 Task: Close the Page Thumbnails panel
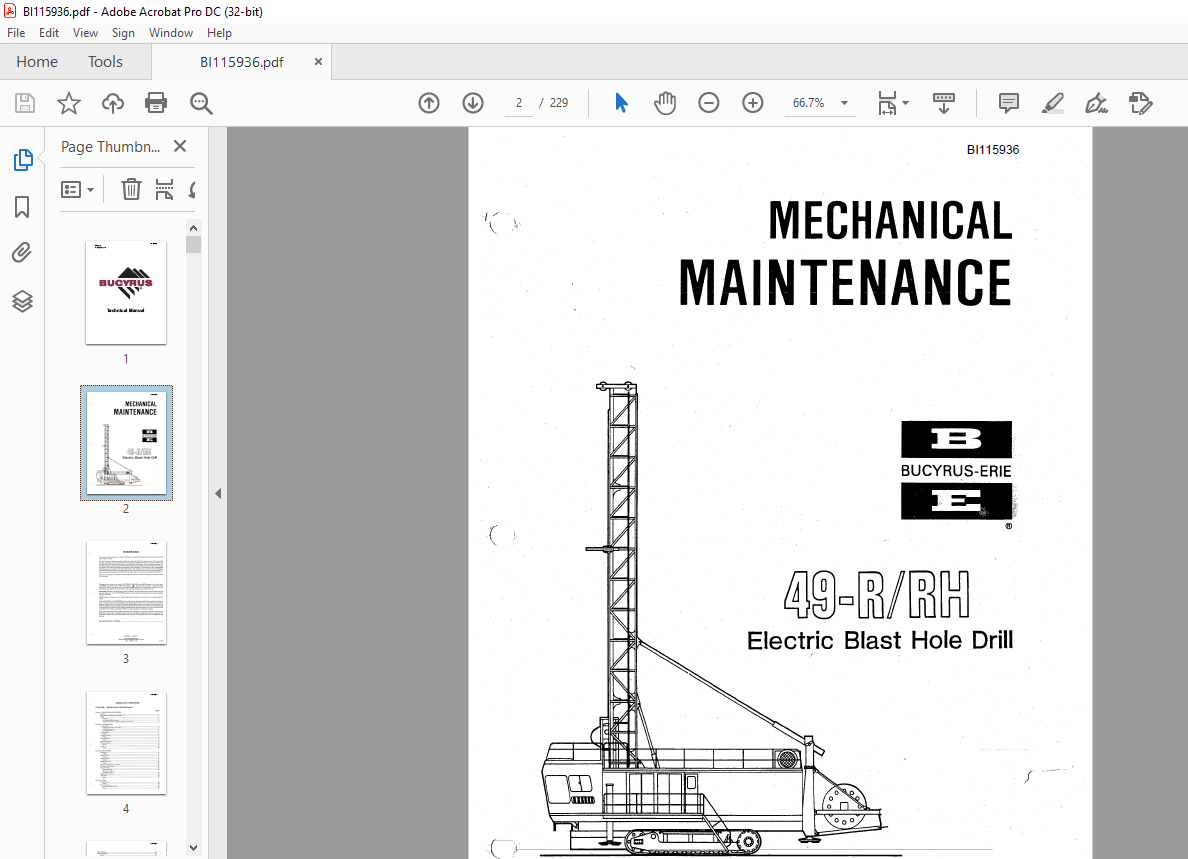tap(180, 146)
